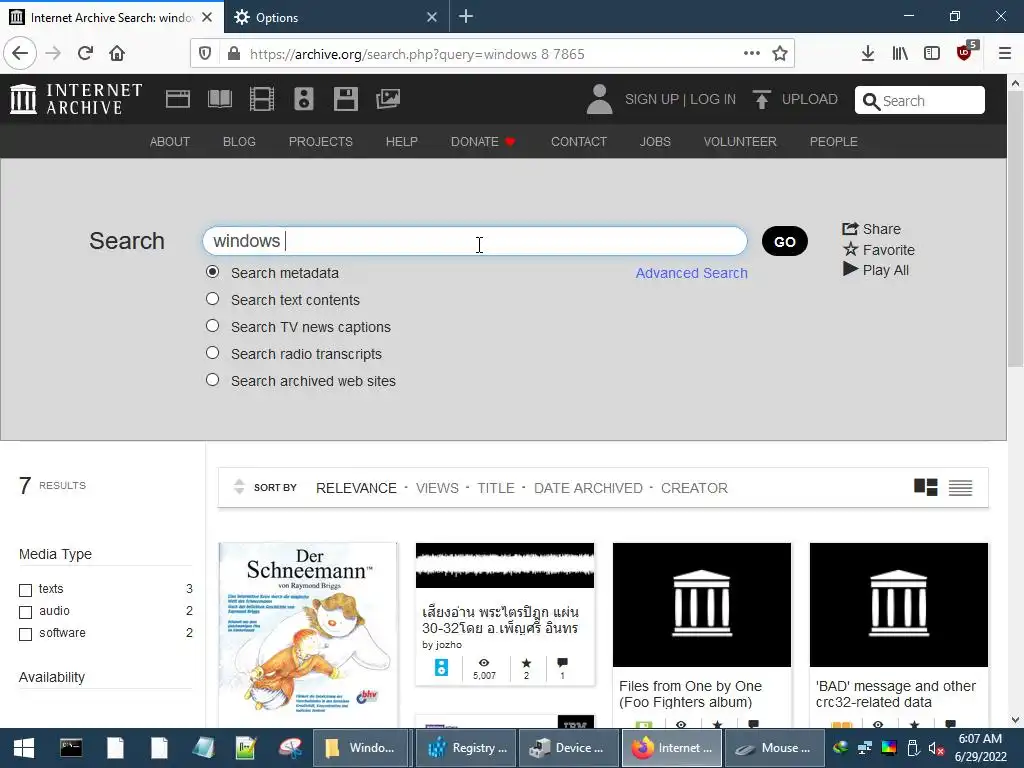Switch to tile view of results
The height and width of the screenshot is (768, 1024).
point(925,487)
